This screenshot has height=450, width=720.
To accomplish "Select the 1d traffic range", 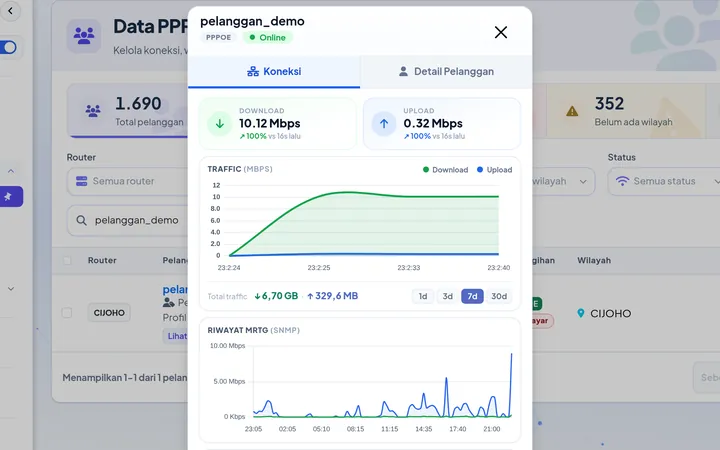I will pos(423,296).
